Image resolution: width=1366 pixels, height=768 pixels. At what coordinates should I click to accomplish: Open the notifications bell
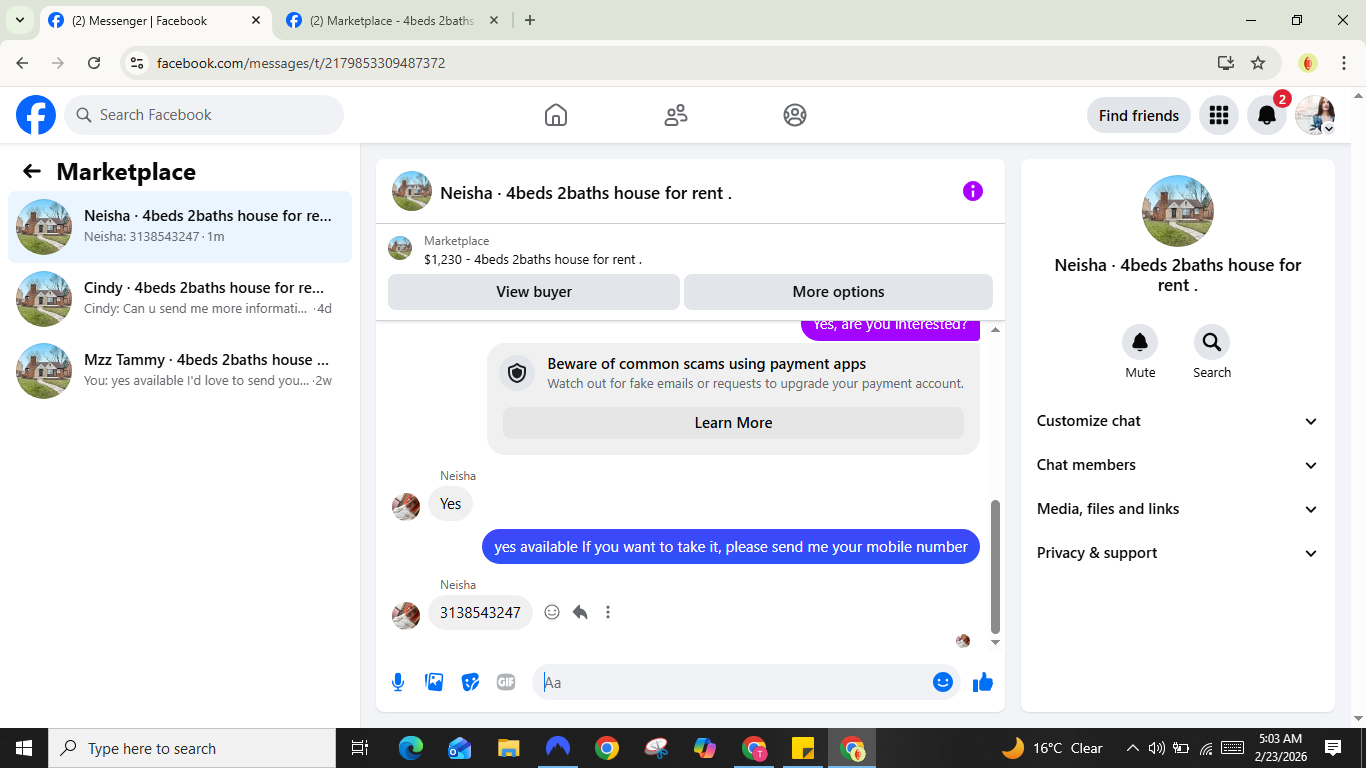pyautogui.click(x=1267, y=115)
